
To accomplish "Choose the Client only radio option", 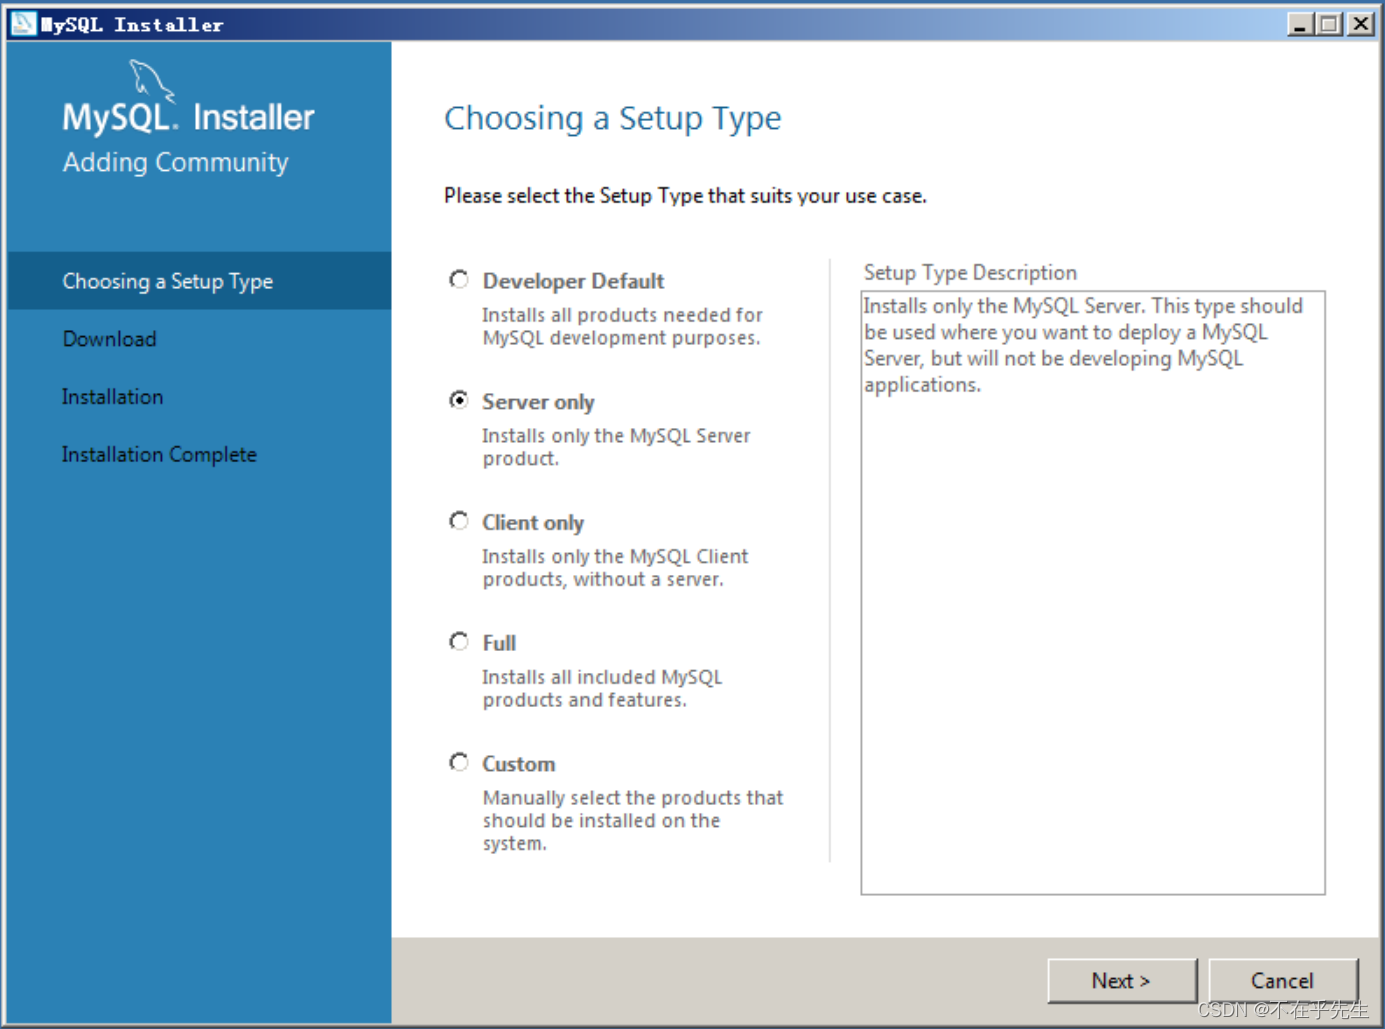I will [459, 521].
